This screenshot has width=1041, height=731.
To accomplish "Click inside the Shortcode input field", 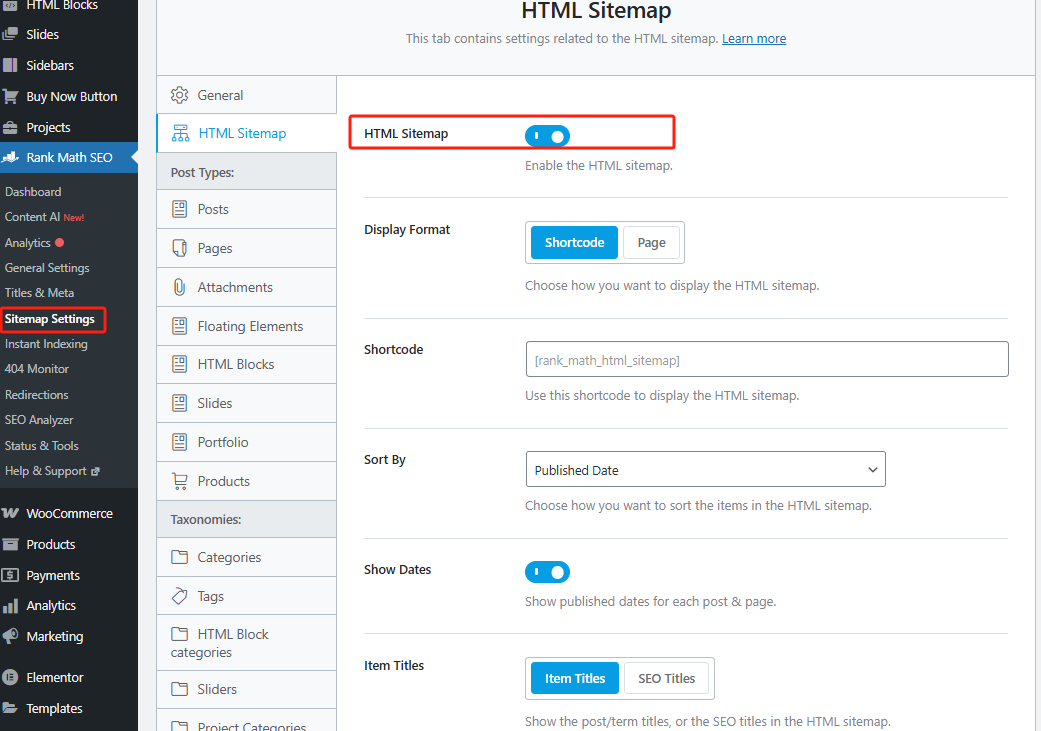I will [x=766, y=359].
